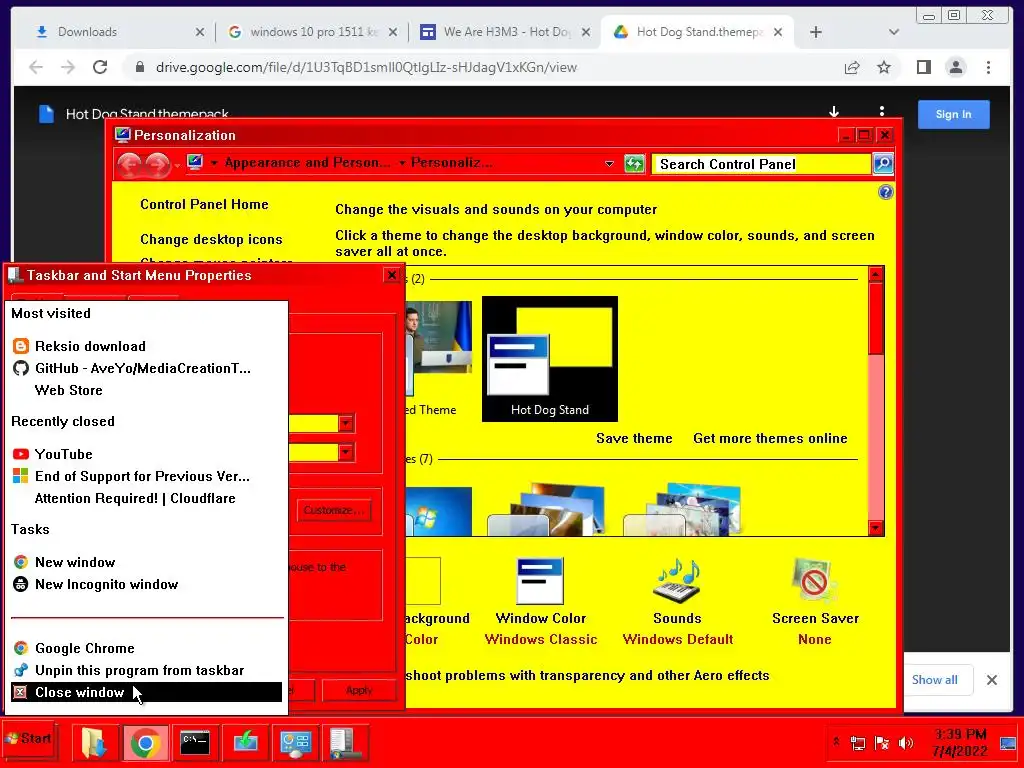Open a new Chrome tab
1024x768 pixels.
point(816,32)
